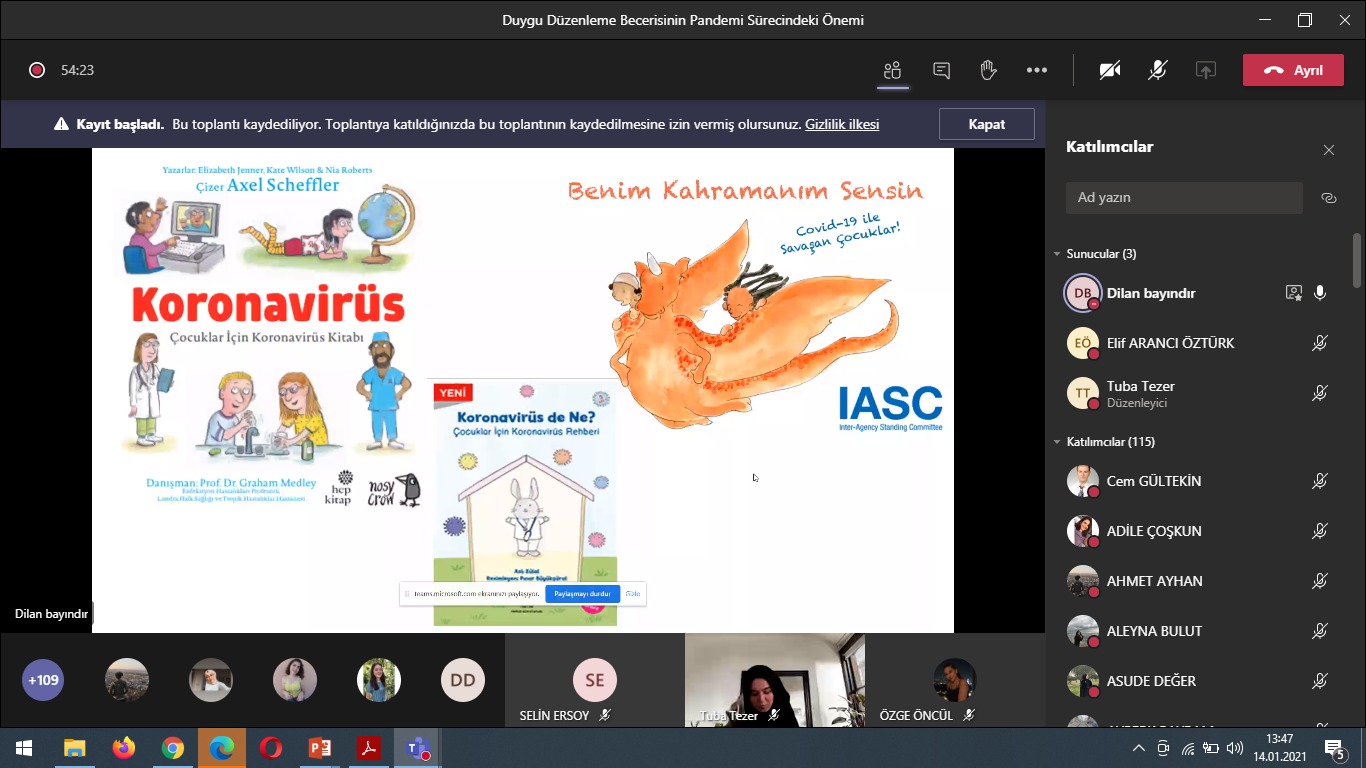Click the muted mic icon for ALEYNA BULUT
The image size is (1366, 768).
[x=1320, y=631]
